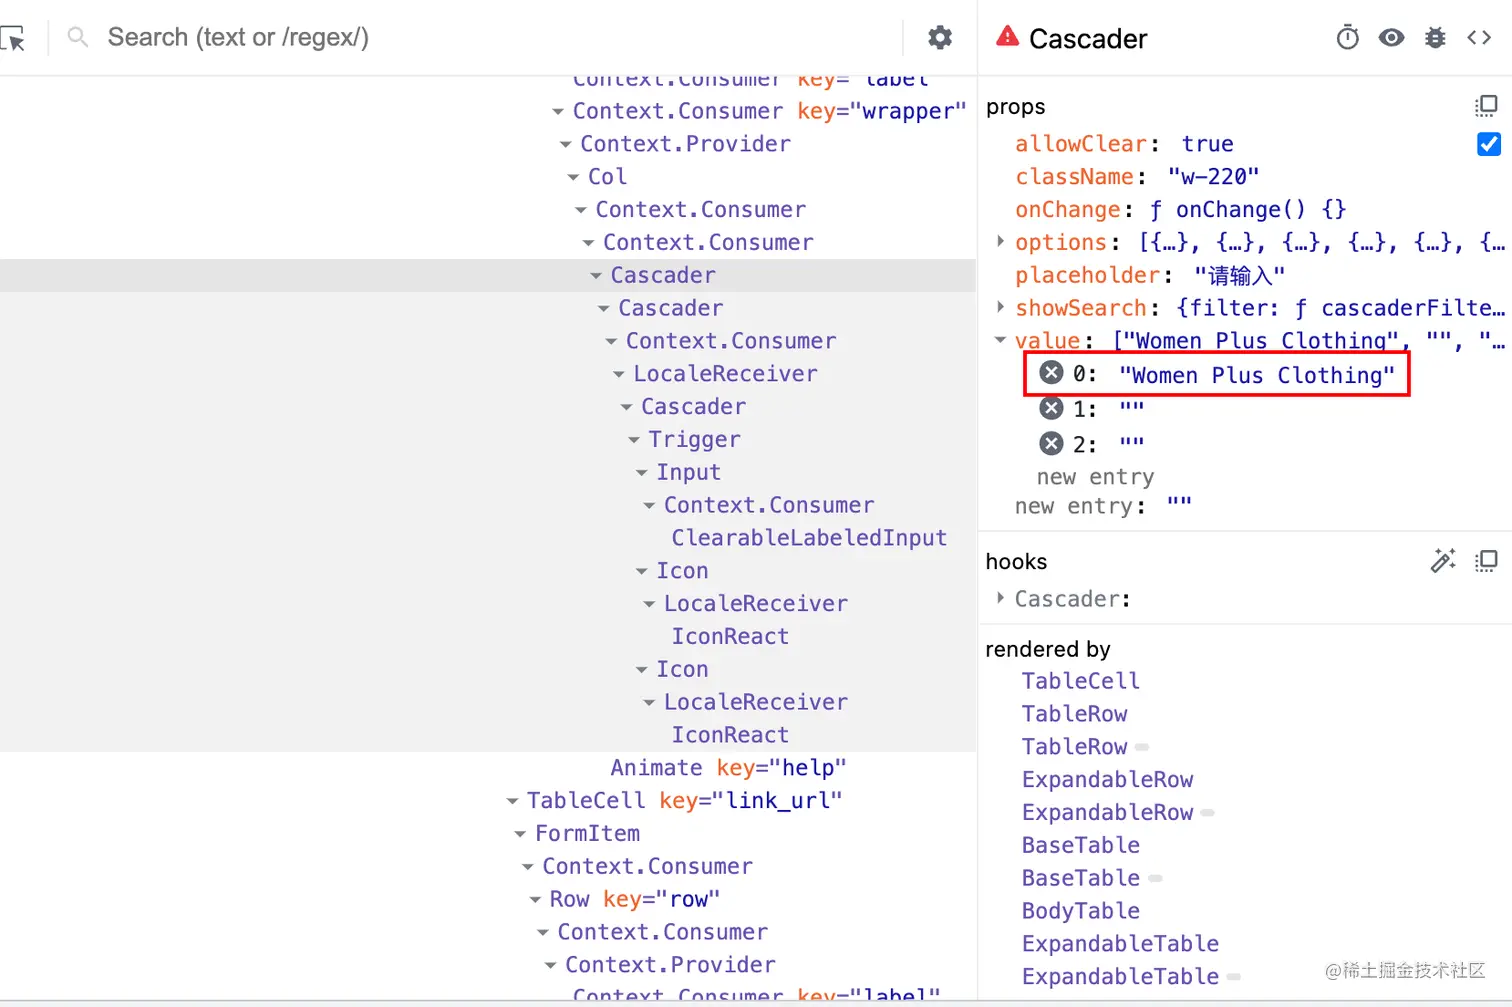Select the FormItem tree node
1512x1007 pixels.
[587, 834]
